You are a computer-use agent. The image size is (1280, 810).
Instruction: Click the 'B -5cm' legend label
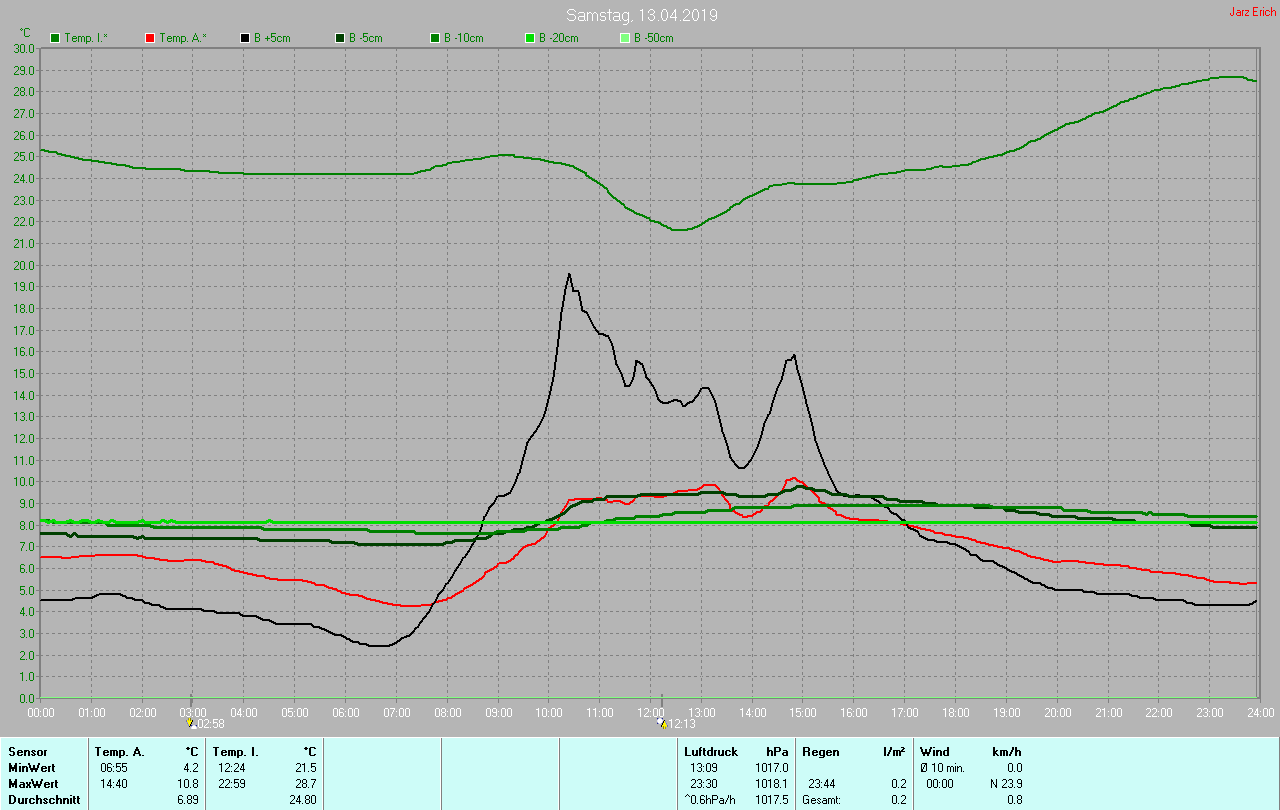[x=367, y=38]
